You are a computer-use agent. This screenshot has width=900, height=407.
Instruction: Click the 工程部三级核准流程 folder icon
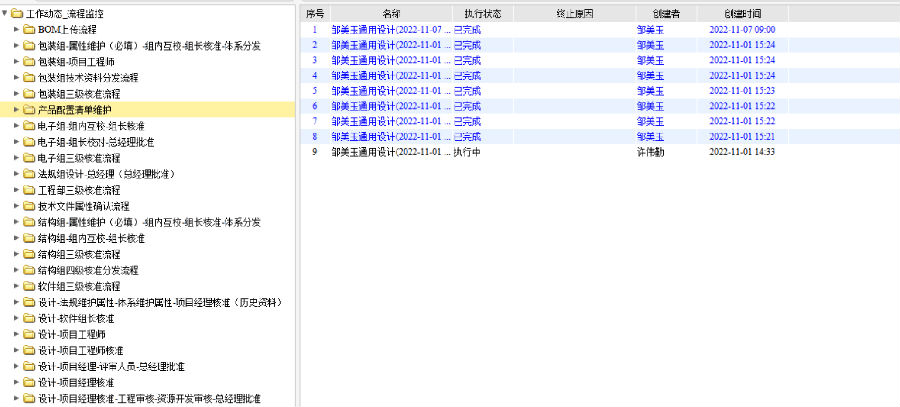[x=30, y=190]
